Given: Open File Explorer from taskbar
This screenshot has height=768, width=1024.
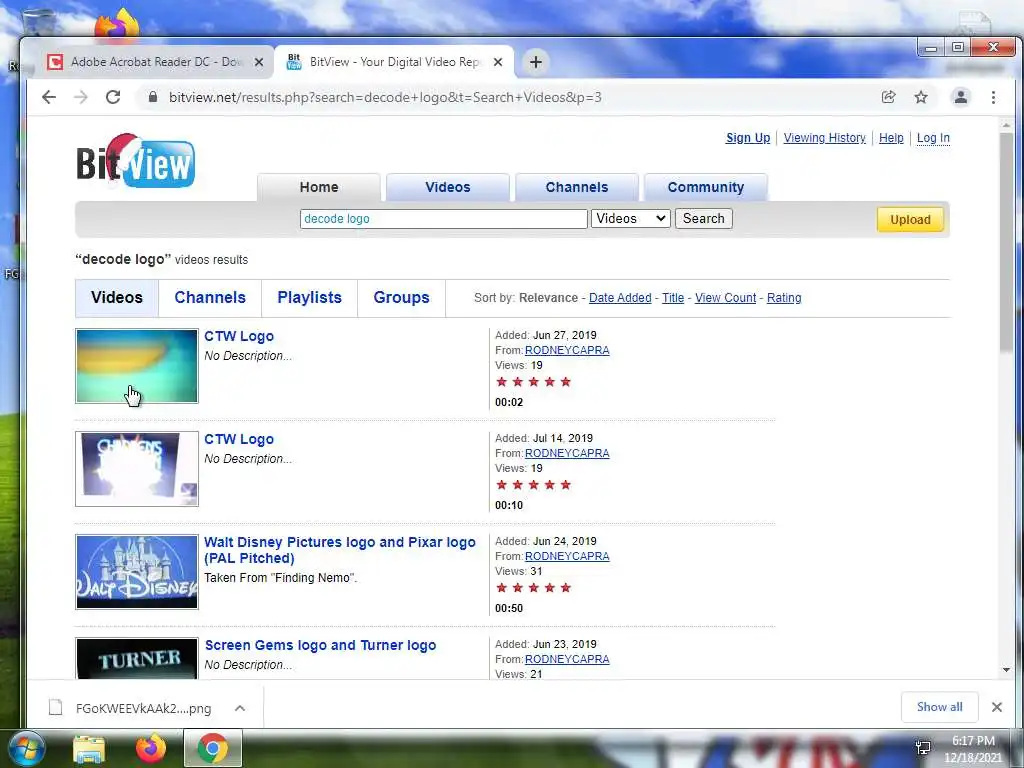Looking at the screenshot, I should (89, 749).
